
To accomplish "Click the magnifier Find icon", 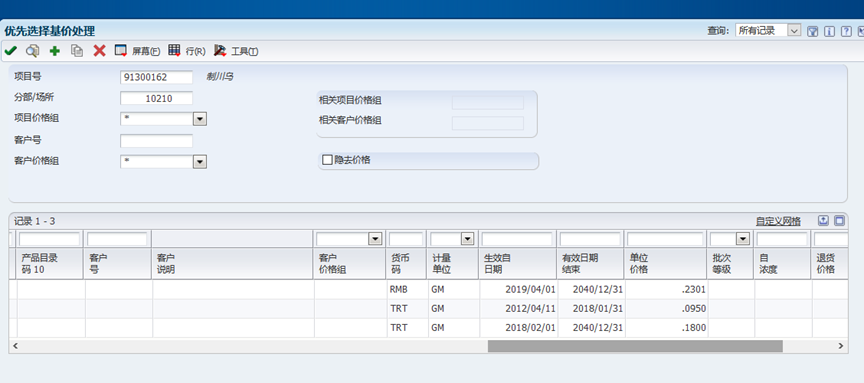I will (33, 51).
